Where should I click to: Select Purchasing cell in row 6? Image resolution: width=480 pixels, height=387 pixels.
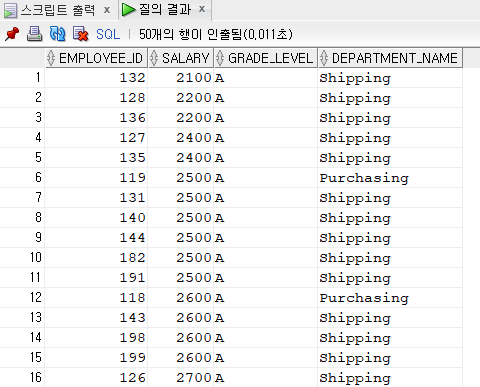390,178
